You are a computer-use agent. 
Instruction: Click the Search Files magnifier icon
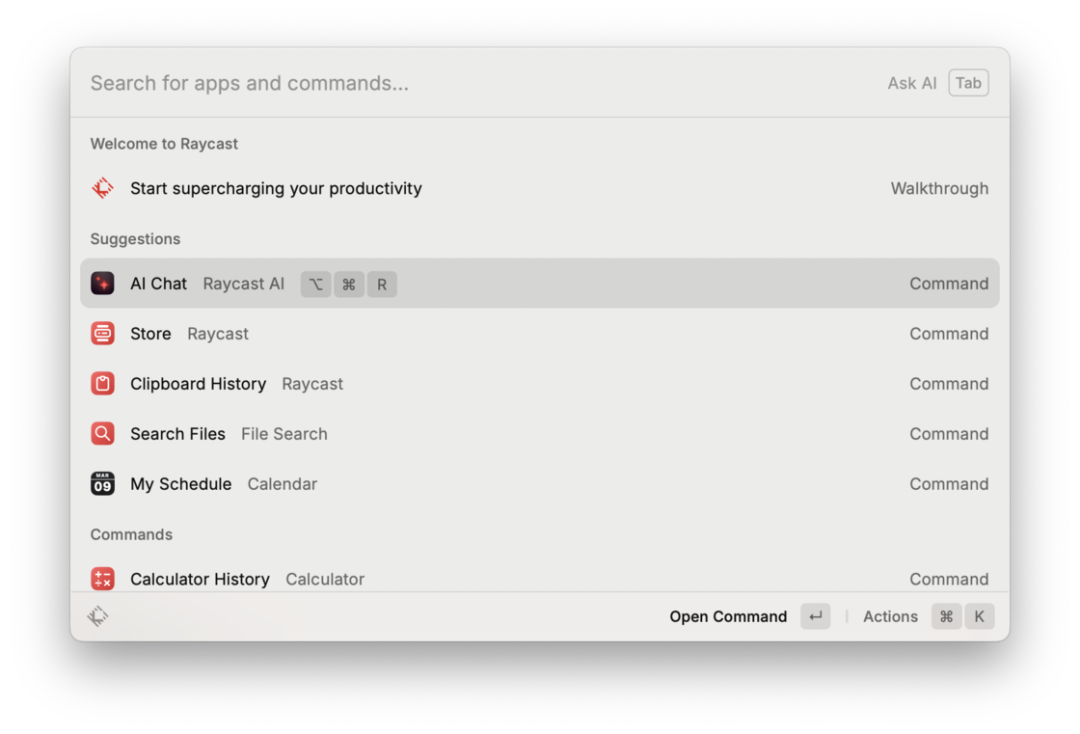[103, 434]
